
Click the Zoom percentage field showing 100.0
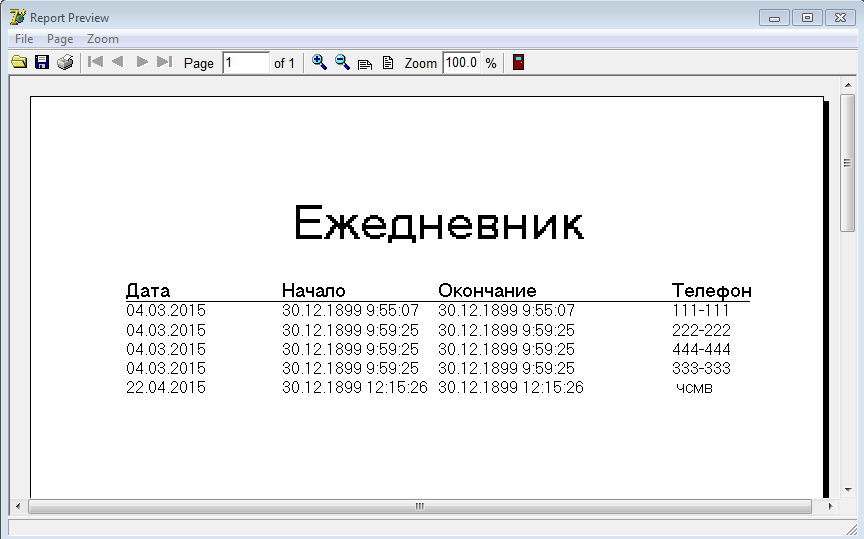[x=461, y=63]
